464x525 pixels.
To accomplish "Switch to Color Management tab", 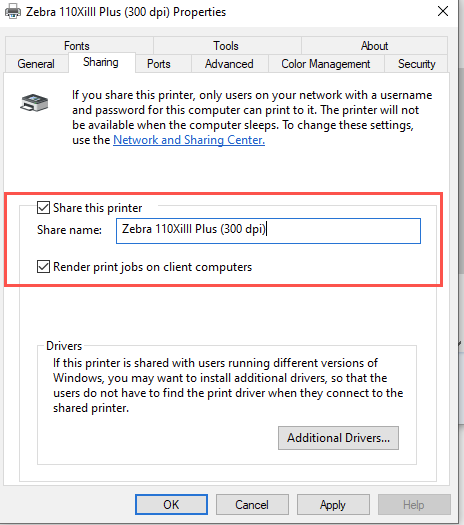I will coord(326,64).
